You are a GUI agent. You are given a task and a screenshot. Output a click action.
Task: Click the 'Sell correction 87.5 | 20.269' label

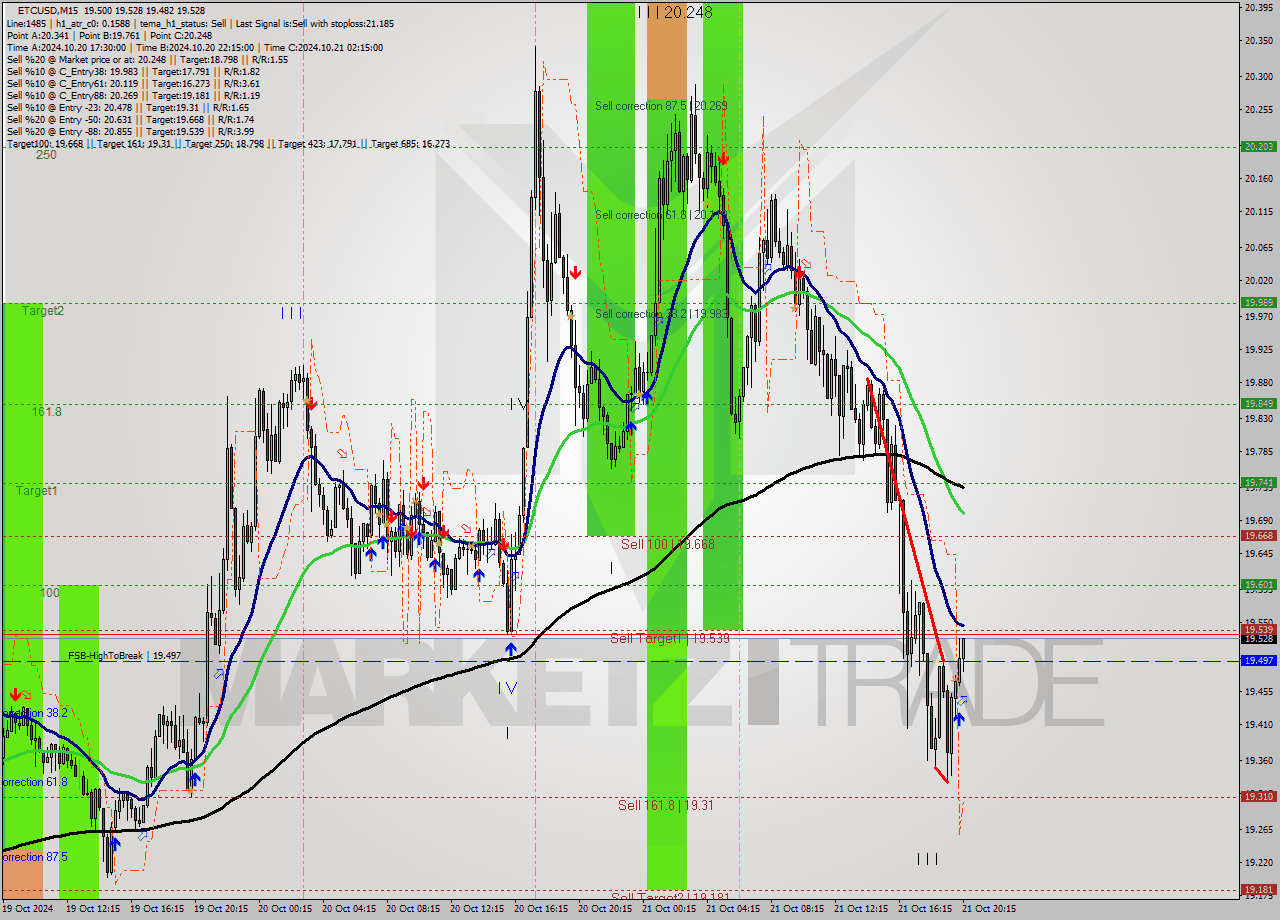pos(661,105)
